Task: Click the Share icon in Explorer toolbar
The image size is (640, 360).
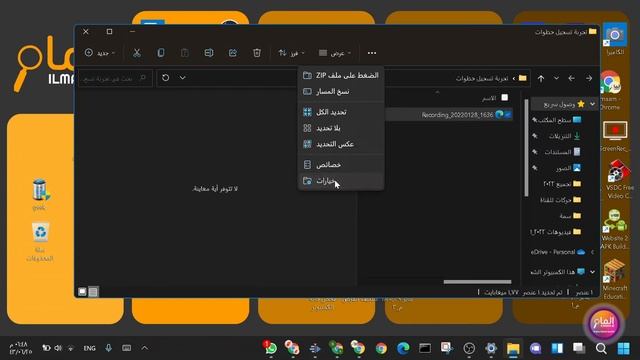Action: click(x=233, y=53)
